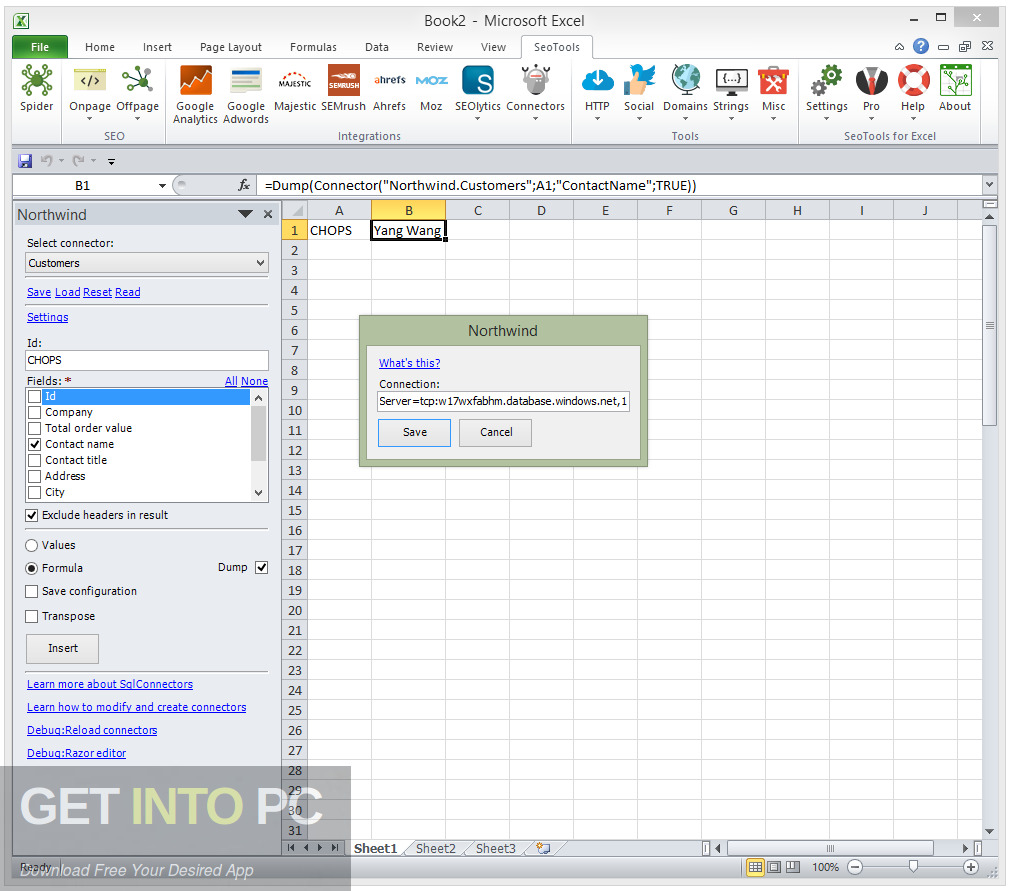Click the zoom slider handle
1012x891 pixels.
click(913, 867)
